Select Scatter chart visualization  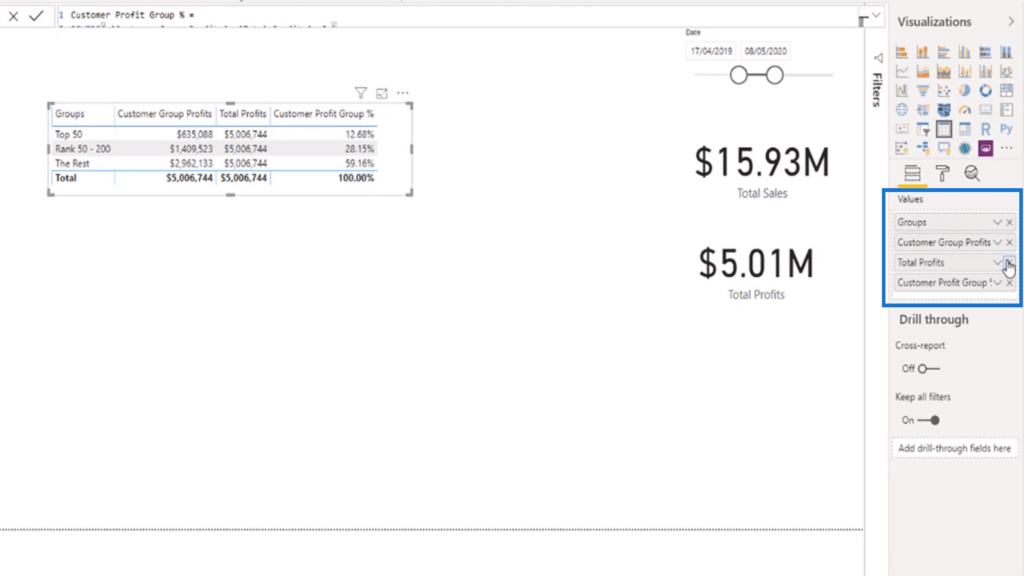944,90
